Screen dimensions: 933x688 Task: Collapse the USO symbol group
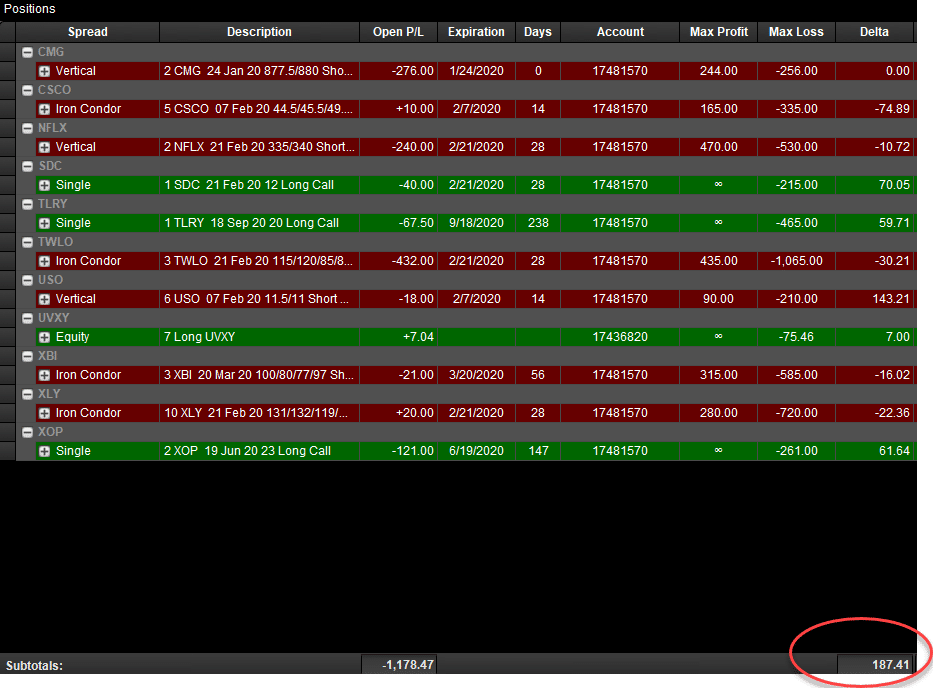27,280
